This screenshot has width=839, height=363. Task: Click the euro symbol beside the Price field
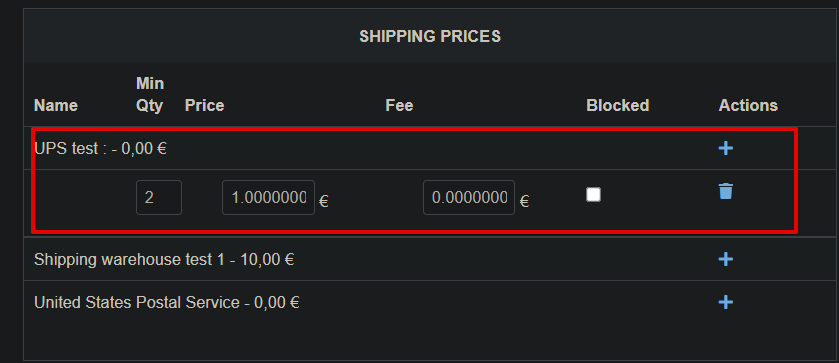(323, 201)
